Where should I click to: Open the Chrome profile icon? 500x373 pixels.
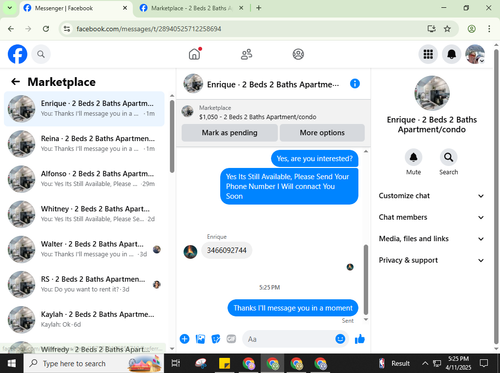(x=471, y=29)
